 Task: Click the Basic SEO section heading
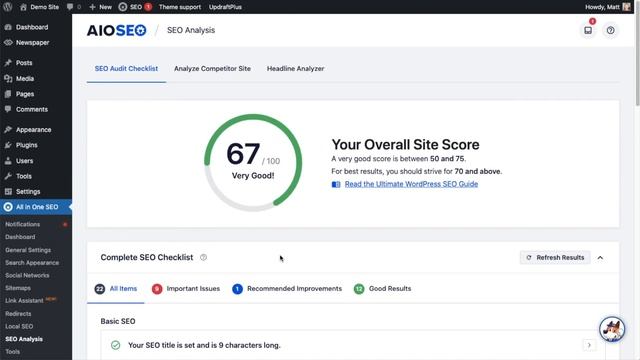coord(118,321)
